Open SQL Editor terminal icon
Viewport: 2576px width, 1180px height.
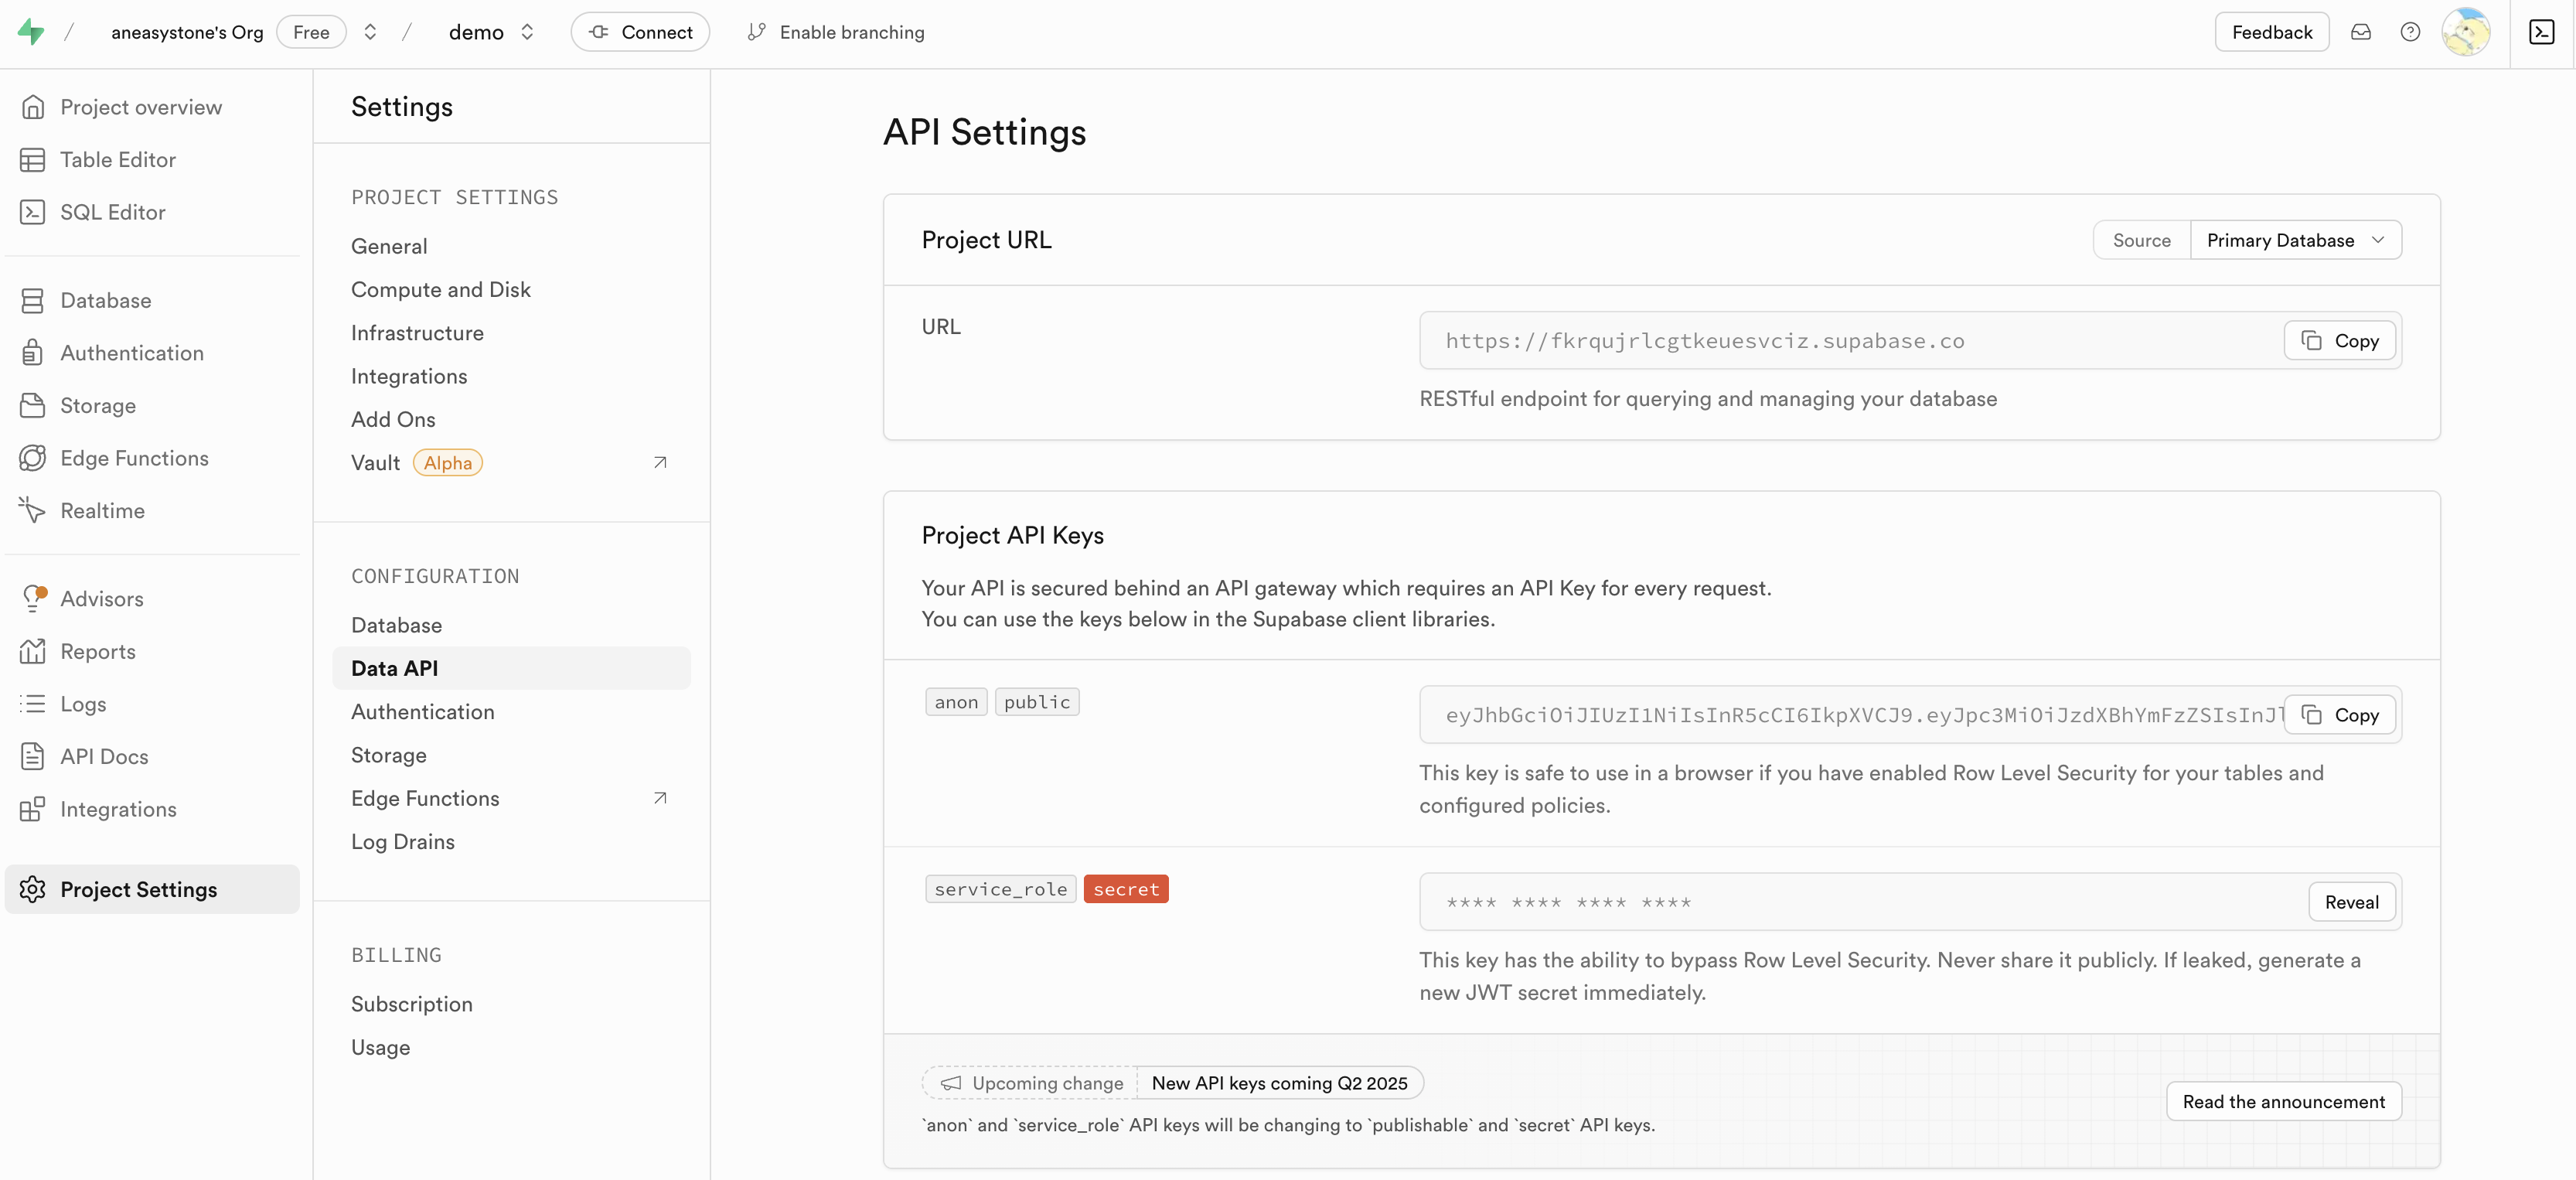(33, 212)
